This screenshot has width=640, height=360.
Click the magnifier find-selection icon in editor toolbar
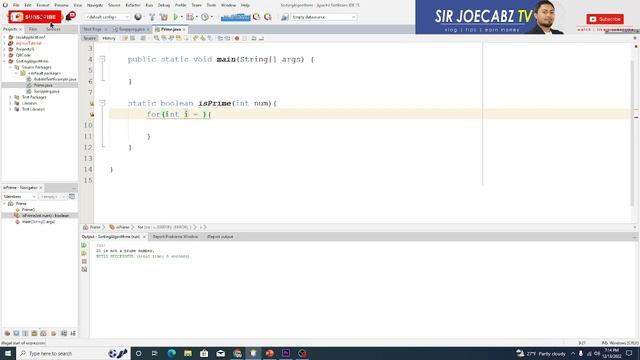pos(156,38)
